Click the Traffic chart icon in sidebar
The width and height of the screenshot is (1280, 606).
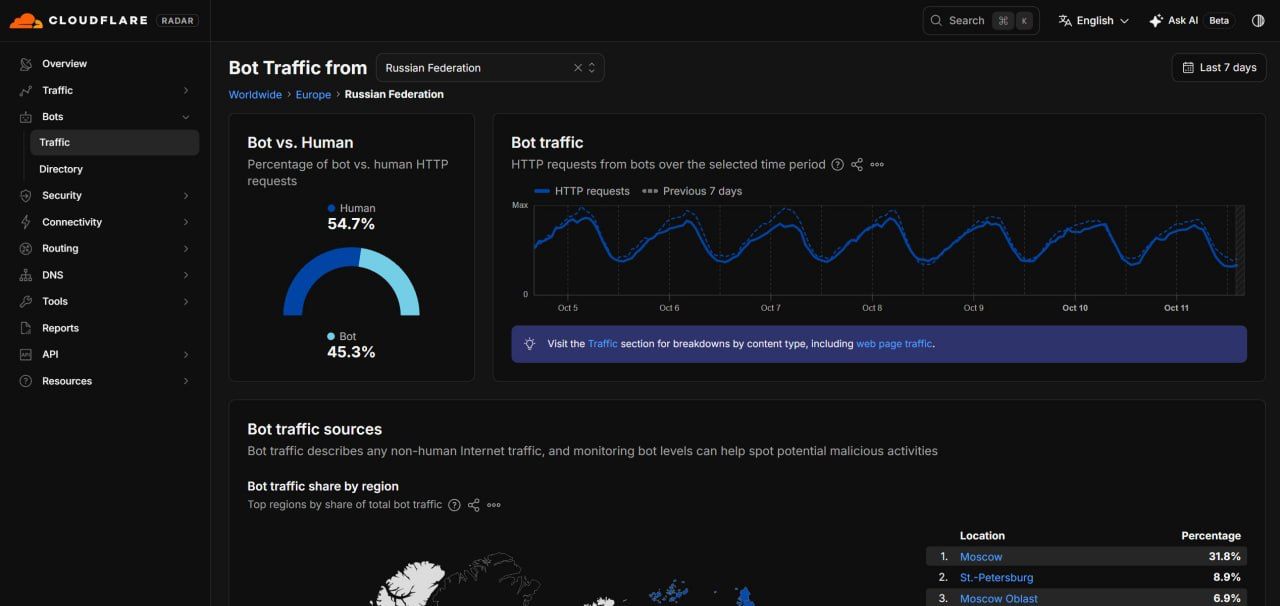[x=25, y=90]
